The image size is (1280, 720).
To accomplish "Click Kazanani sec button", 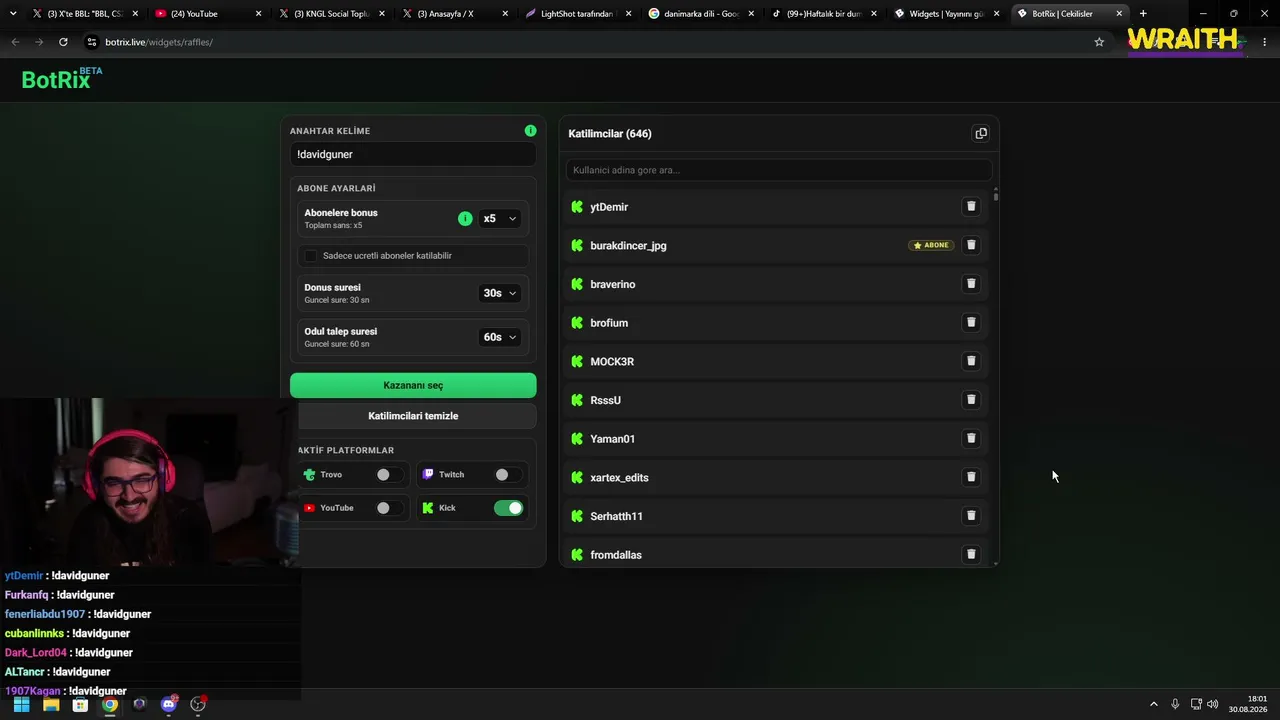I will 413,385.
